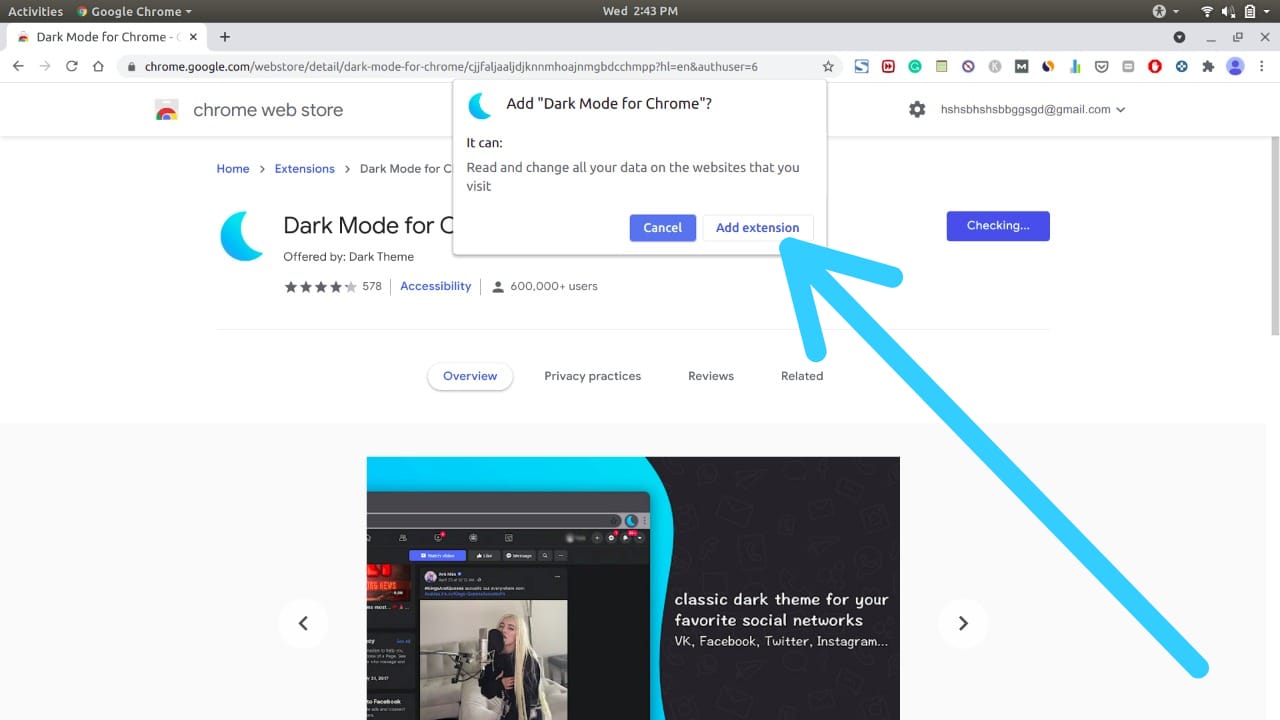Open the bar chart extension icon
1280x720 pixels.
(x=1075, y=66)
